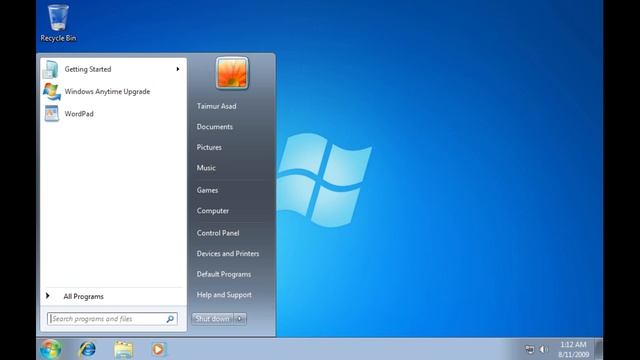The image size is (640, 360).
Task: Select Windows Anytime Upgrade entry text
Action: pyautogui.click(x=107, y=91)
